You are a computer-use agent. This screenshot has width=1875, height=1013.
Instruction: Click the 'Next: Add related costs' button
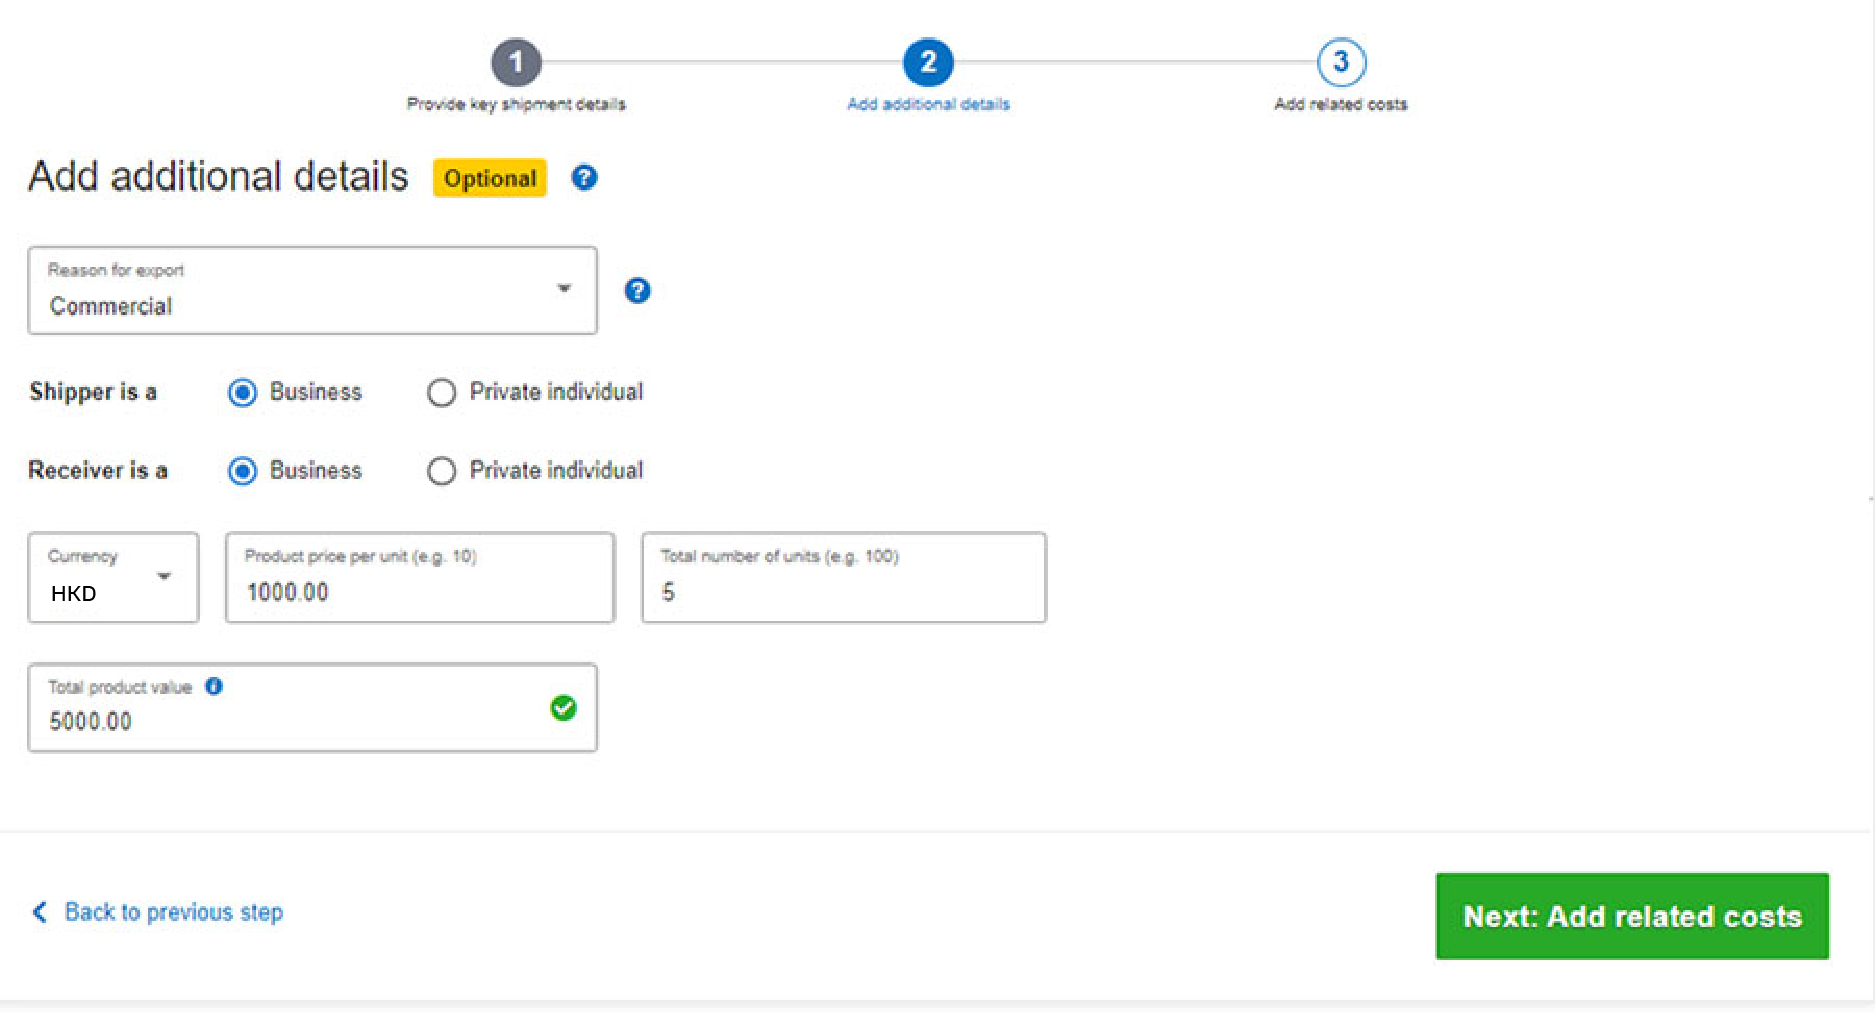point(1632,917)
